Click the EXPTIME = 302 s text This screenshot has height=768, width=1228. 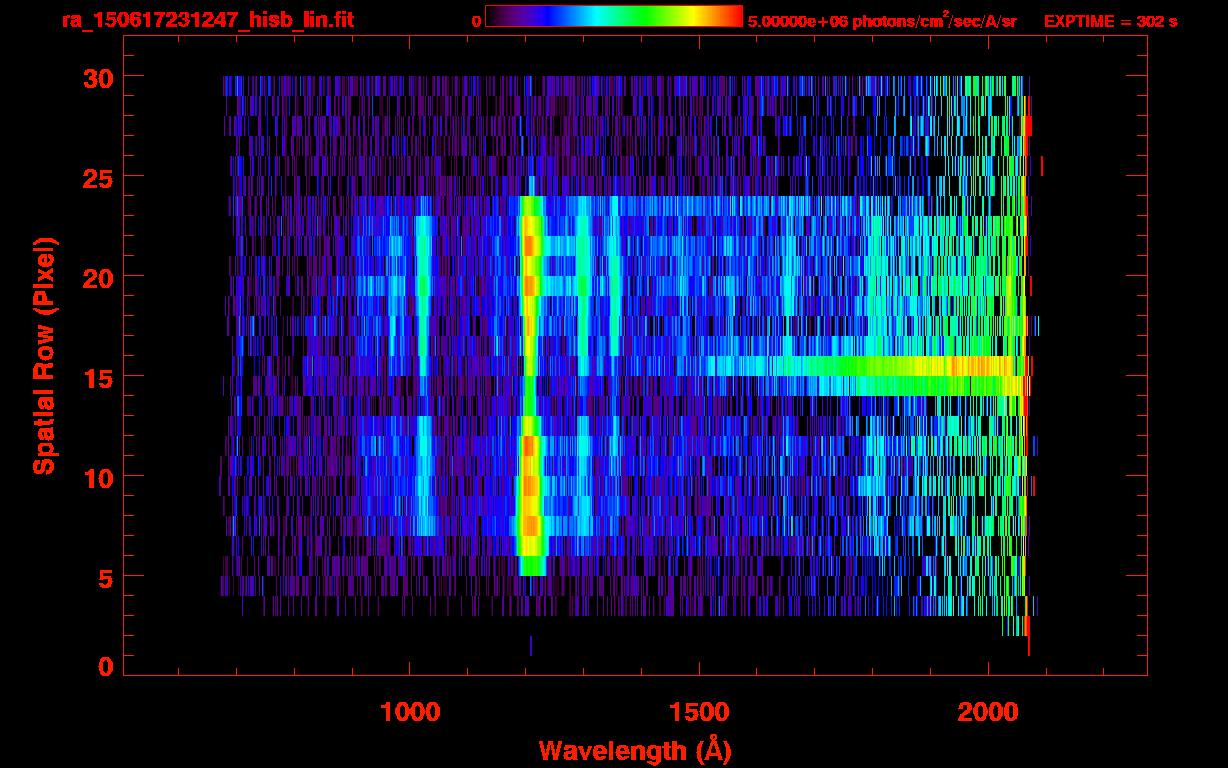[1110, 21]
